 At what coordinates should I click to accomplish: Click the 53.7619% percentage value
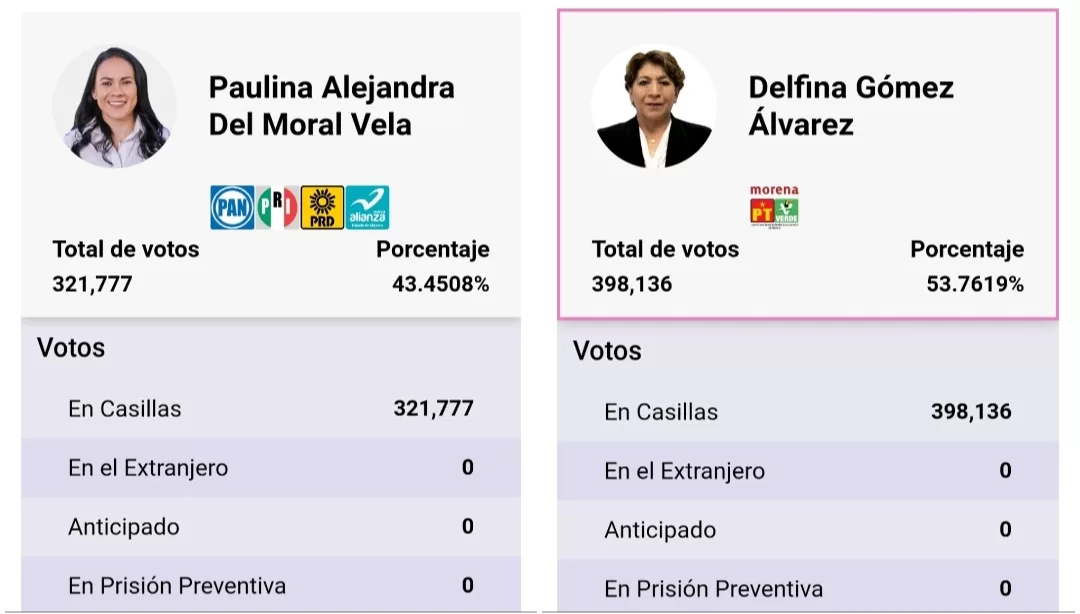pyautogui.click(x=975, y=284)
